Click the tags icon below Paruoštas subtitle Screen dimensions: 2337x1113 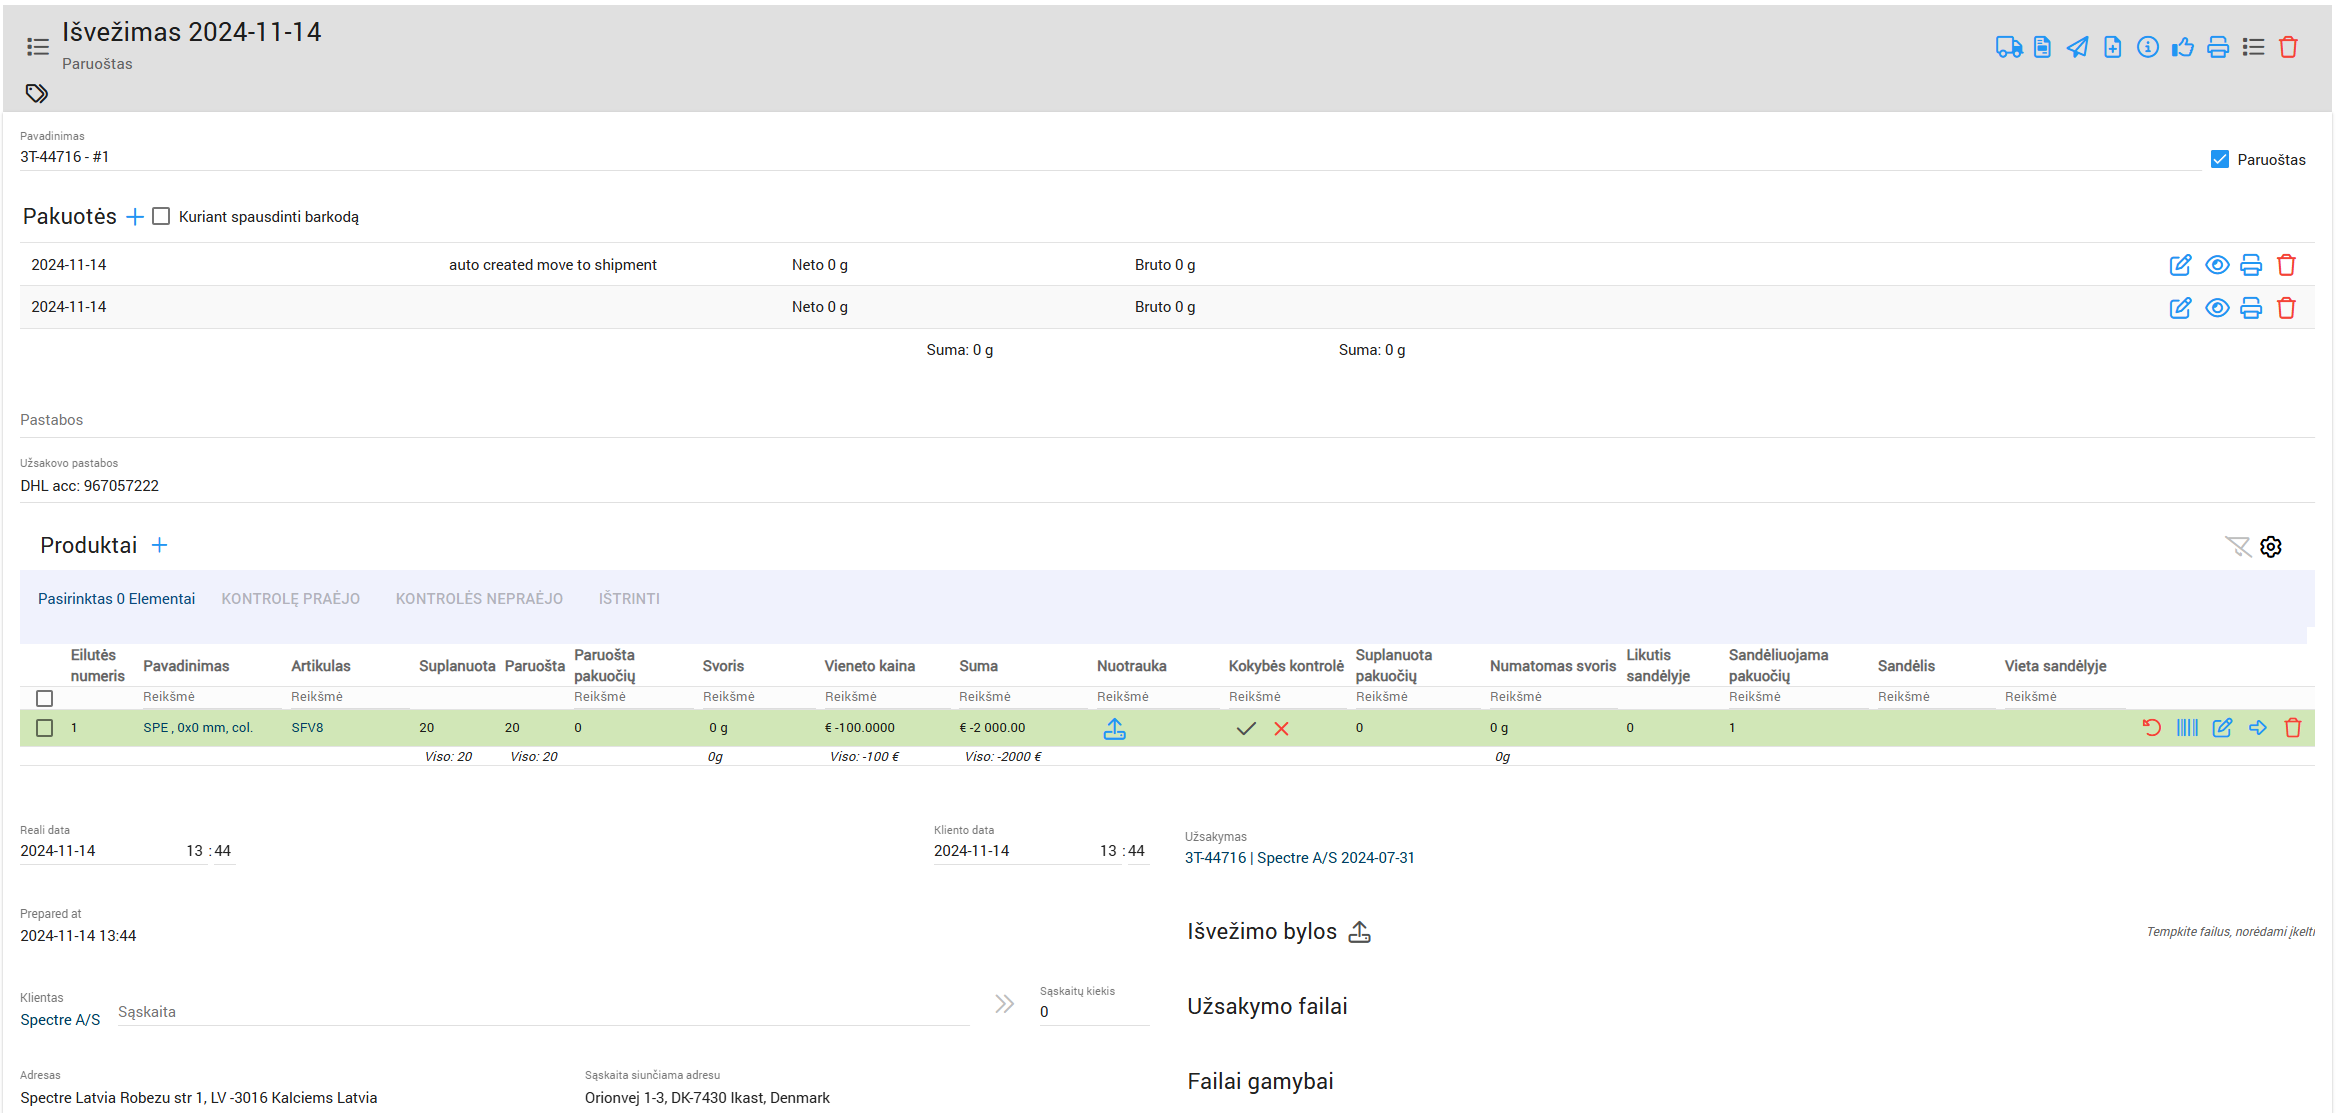pos(37,94)
